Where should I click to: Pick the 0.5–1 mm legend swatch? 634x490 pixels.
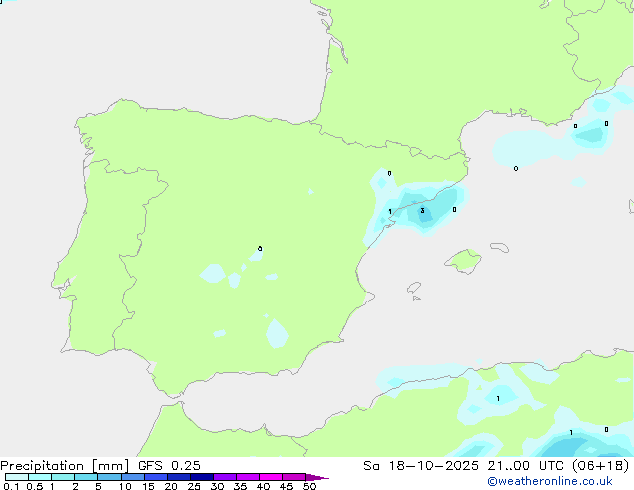pos(40,477)
